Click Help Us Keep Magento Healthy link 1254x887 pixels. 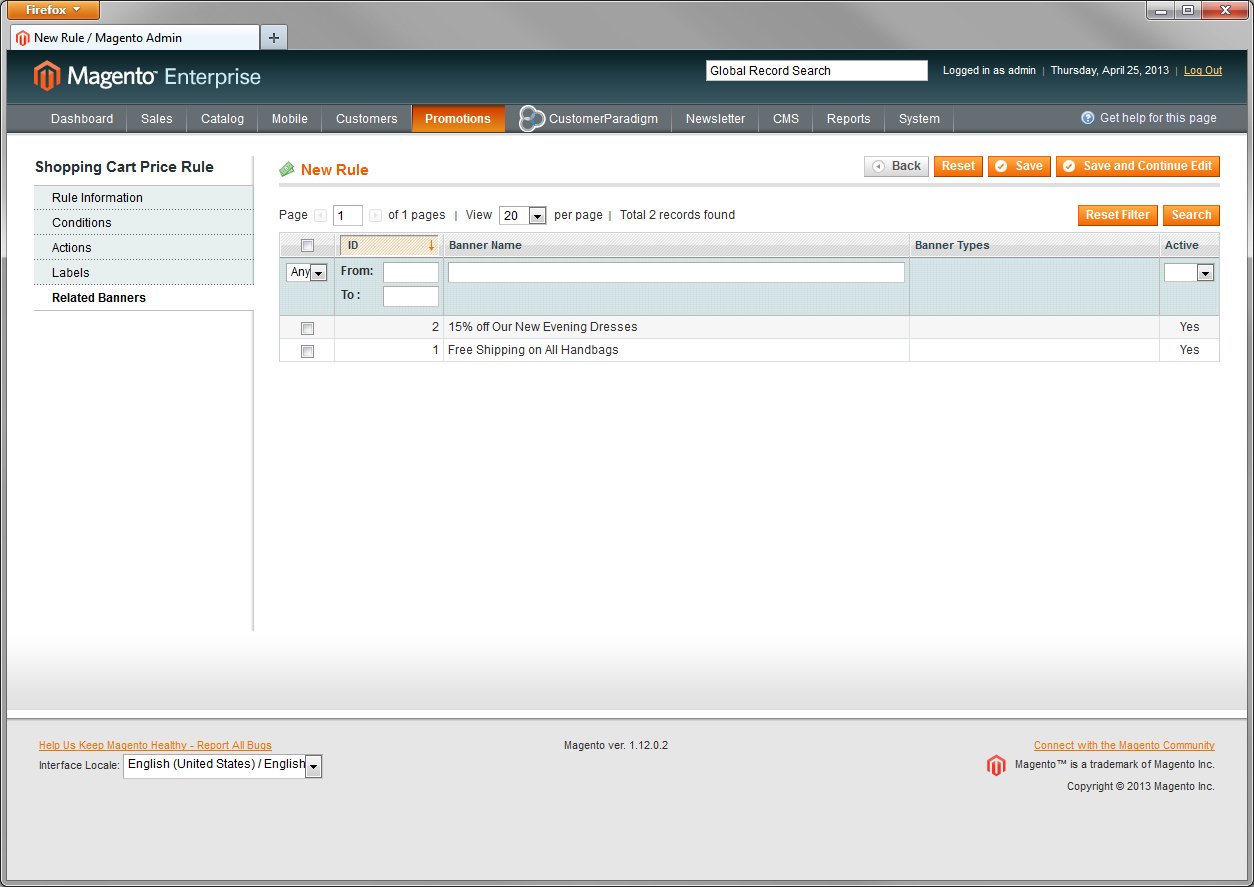[x=155, y=746]
